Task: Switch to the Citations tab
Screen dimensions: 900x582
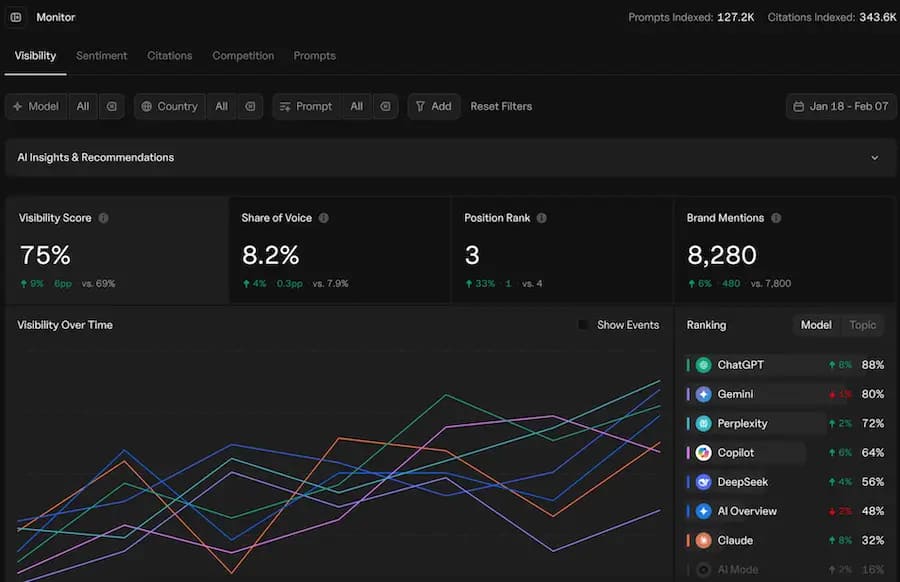Action: tap(170, 56)
